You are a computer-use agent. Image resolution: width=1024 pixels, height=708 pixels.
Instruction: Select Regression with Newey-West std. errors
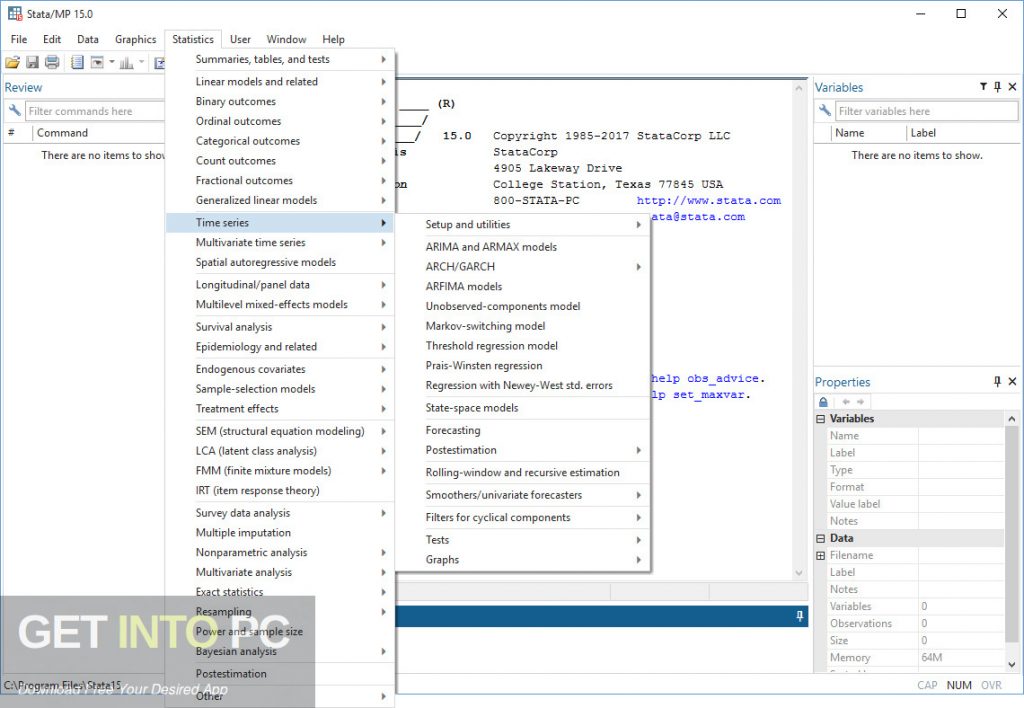(x=523, y=385)
